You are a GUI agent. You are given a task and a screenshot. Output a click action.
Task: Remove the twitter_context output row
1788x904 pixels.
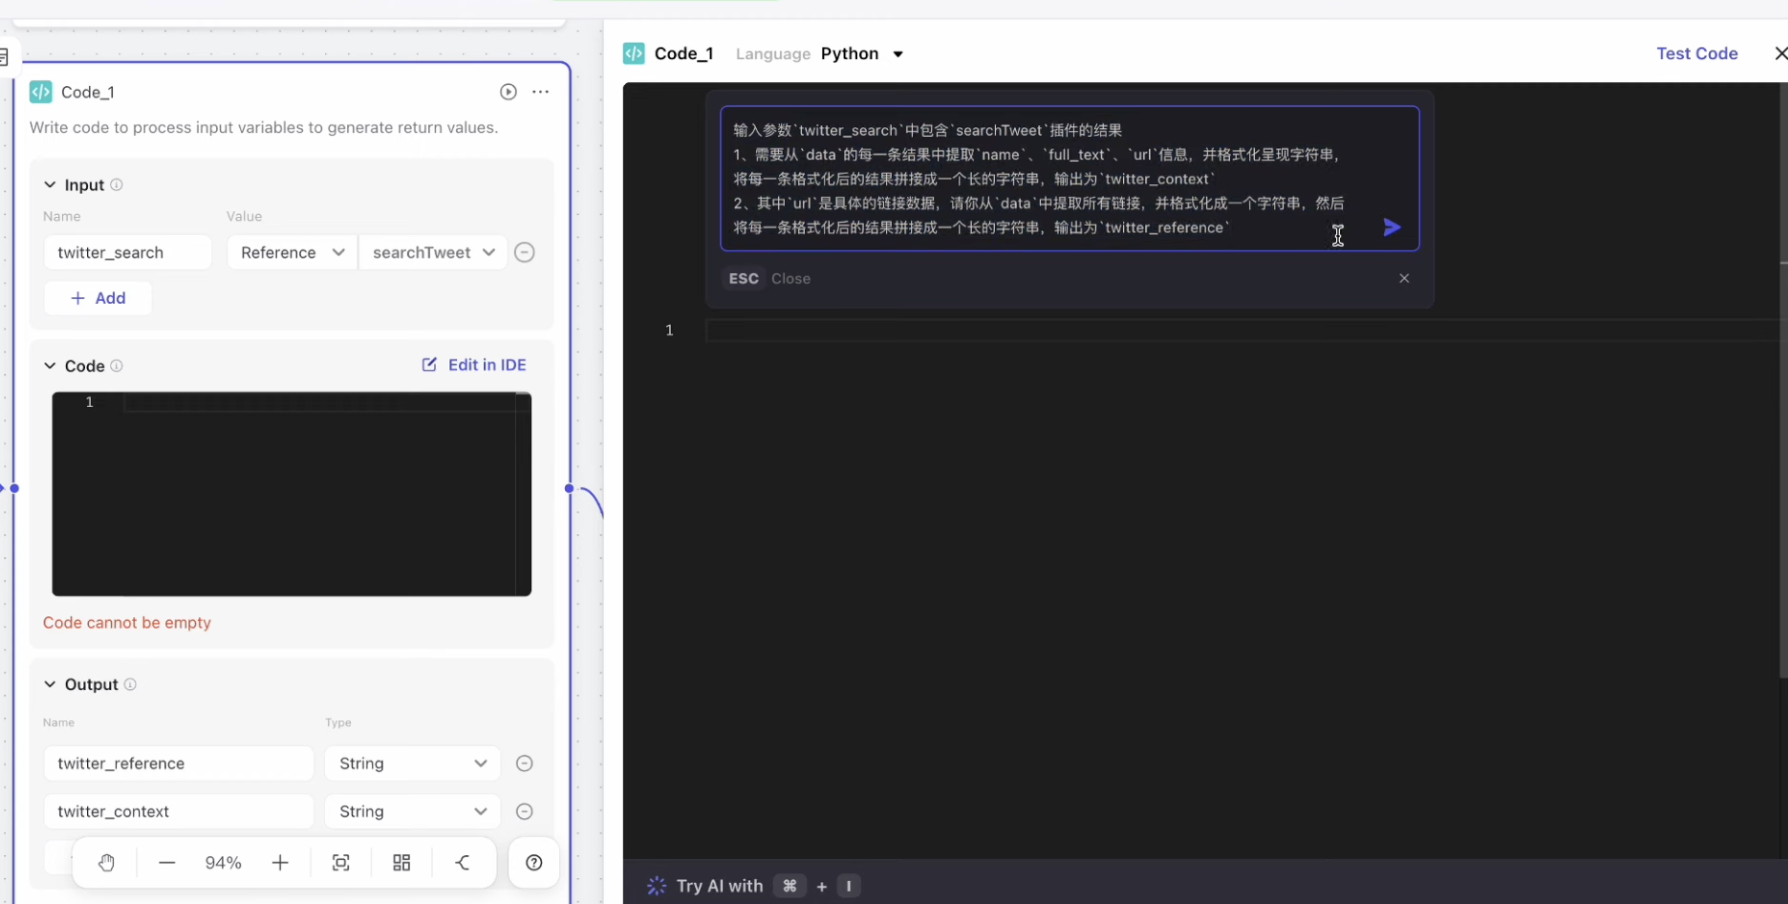point(524,812)
